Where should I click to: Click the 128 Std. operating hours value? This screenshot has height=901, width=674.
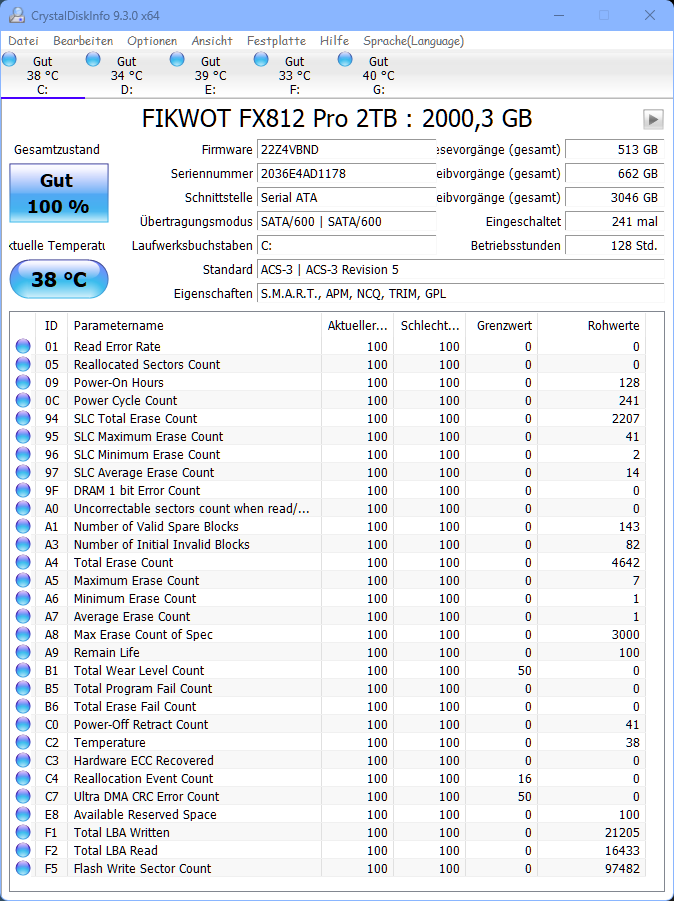pos(614,246)
